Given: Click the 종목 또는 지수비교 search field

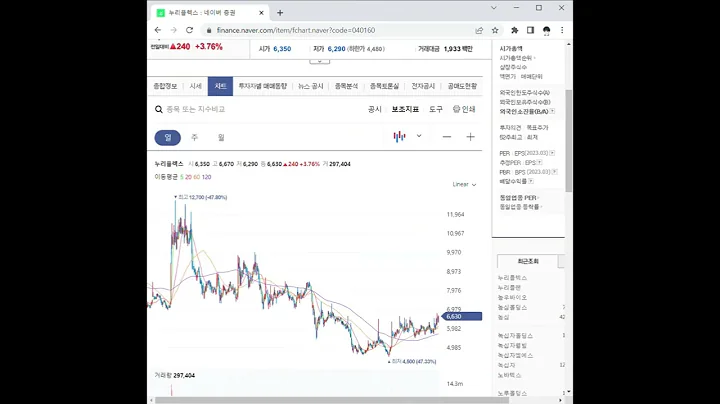Looking at the screenshot, I should click(x=196, y=109).
